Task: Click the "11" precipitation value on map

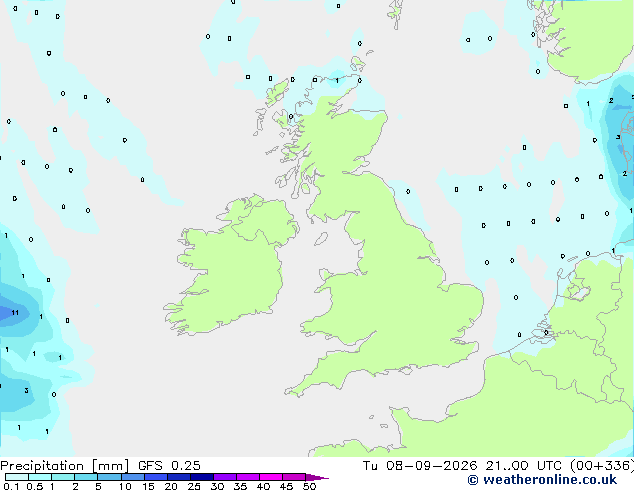Action: click(x=15, y=313)
